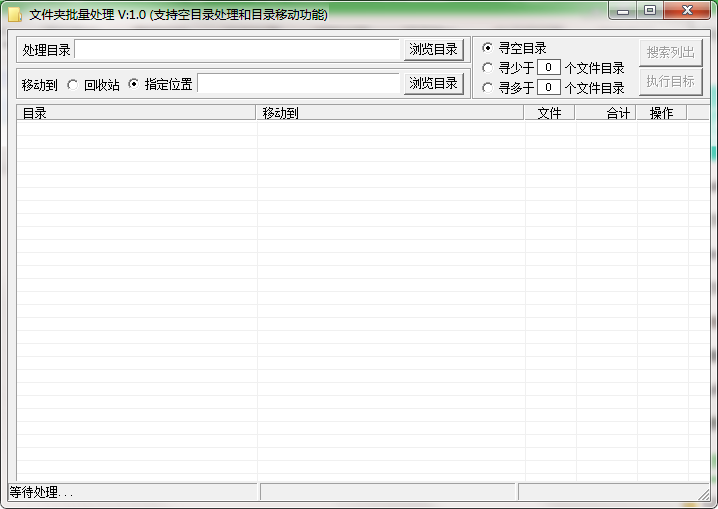Screen dimensions: 718x509
Task: Click the 寻少于 file count box
Action: (x=549, y=67)
